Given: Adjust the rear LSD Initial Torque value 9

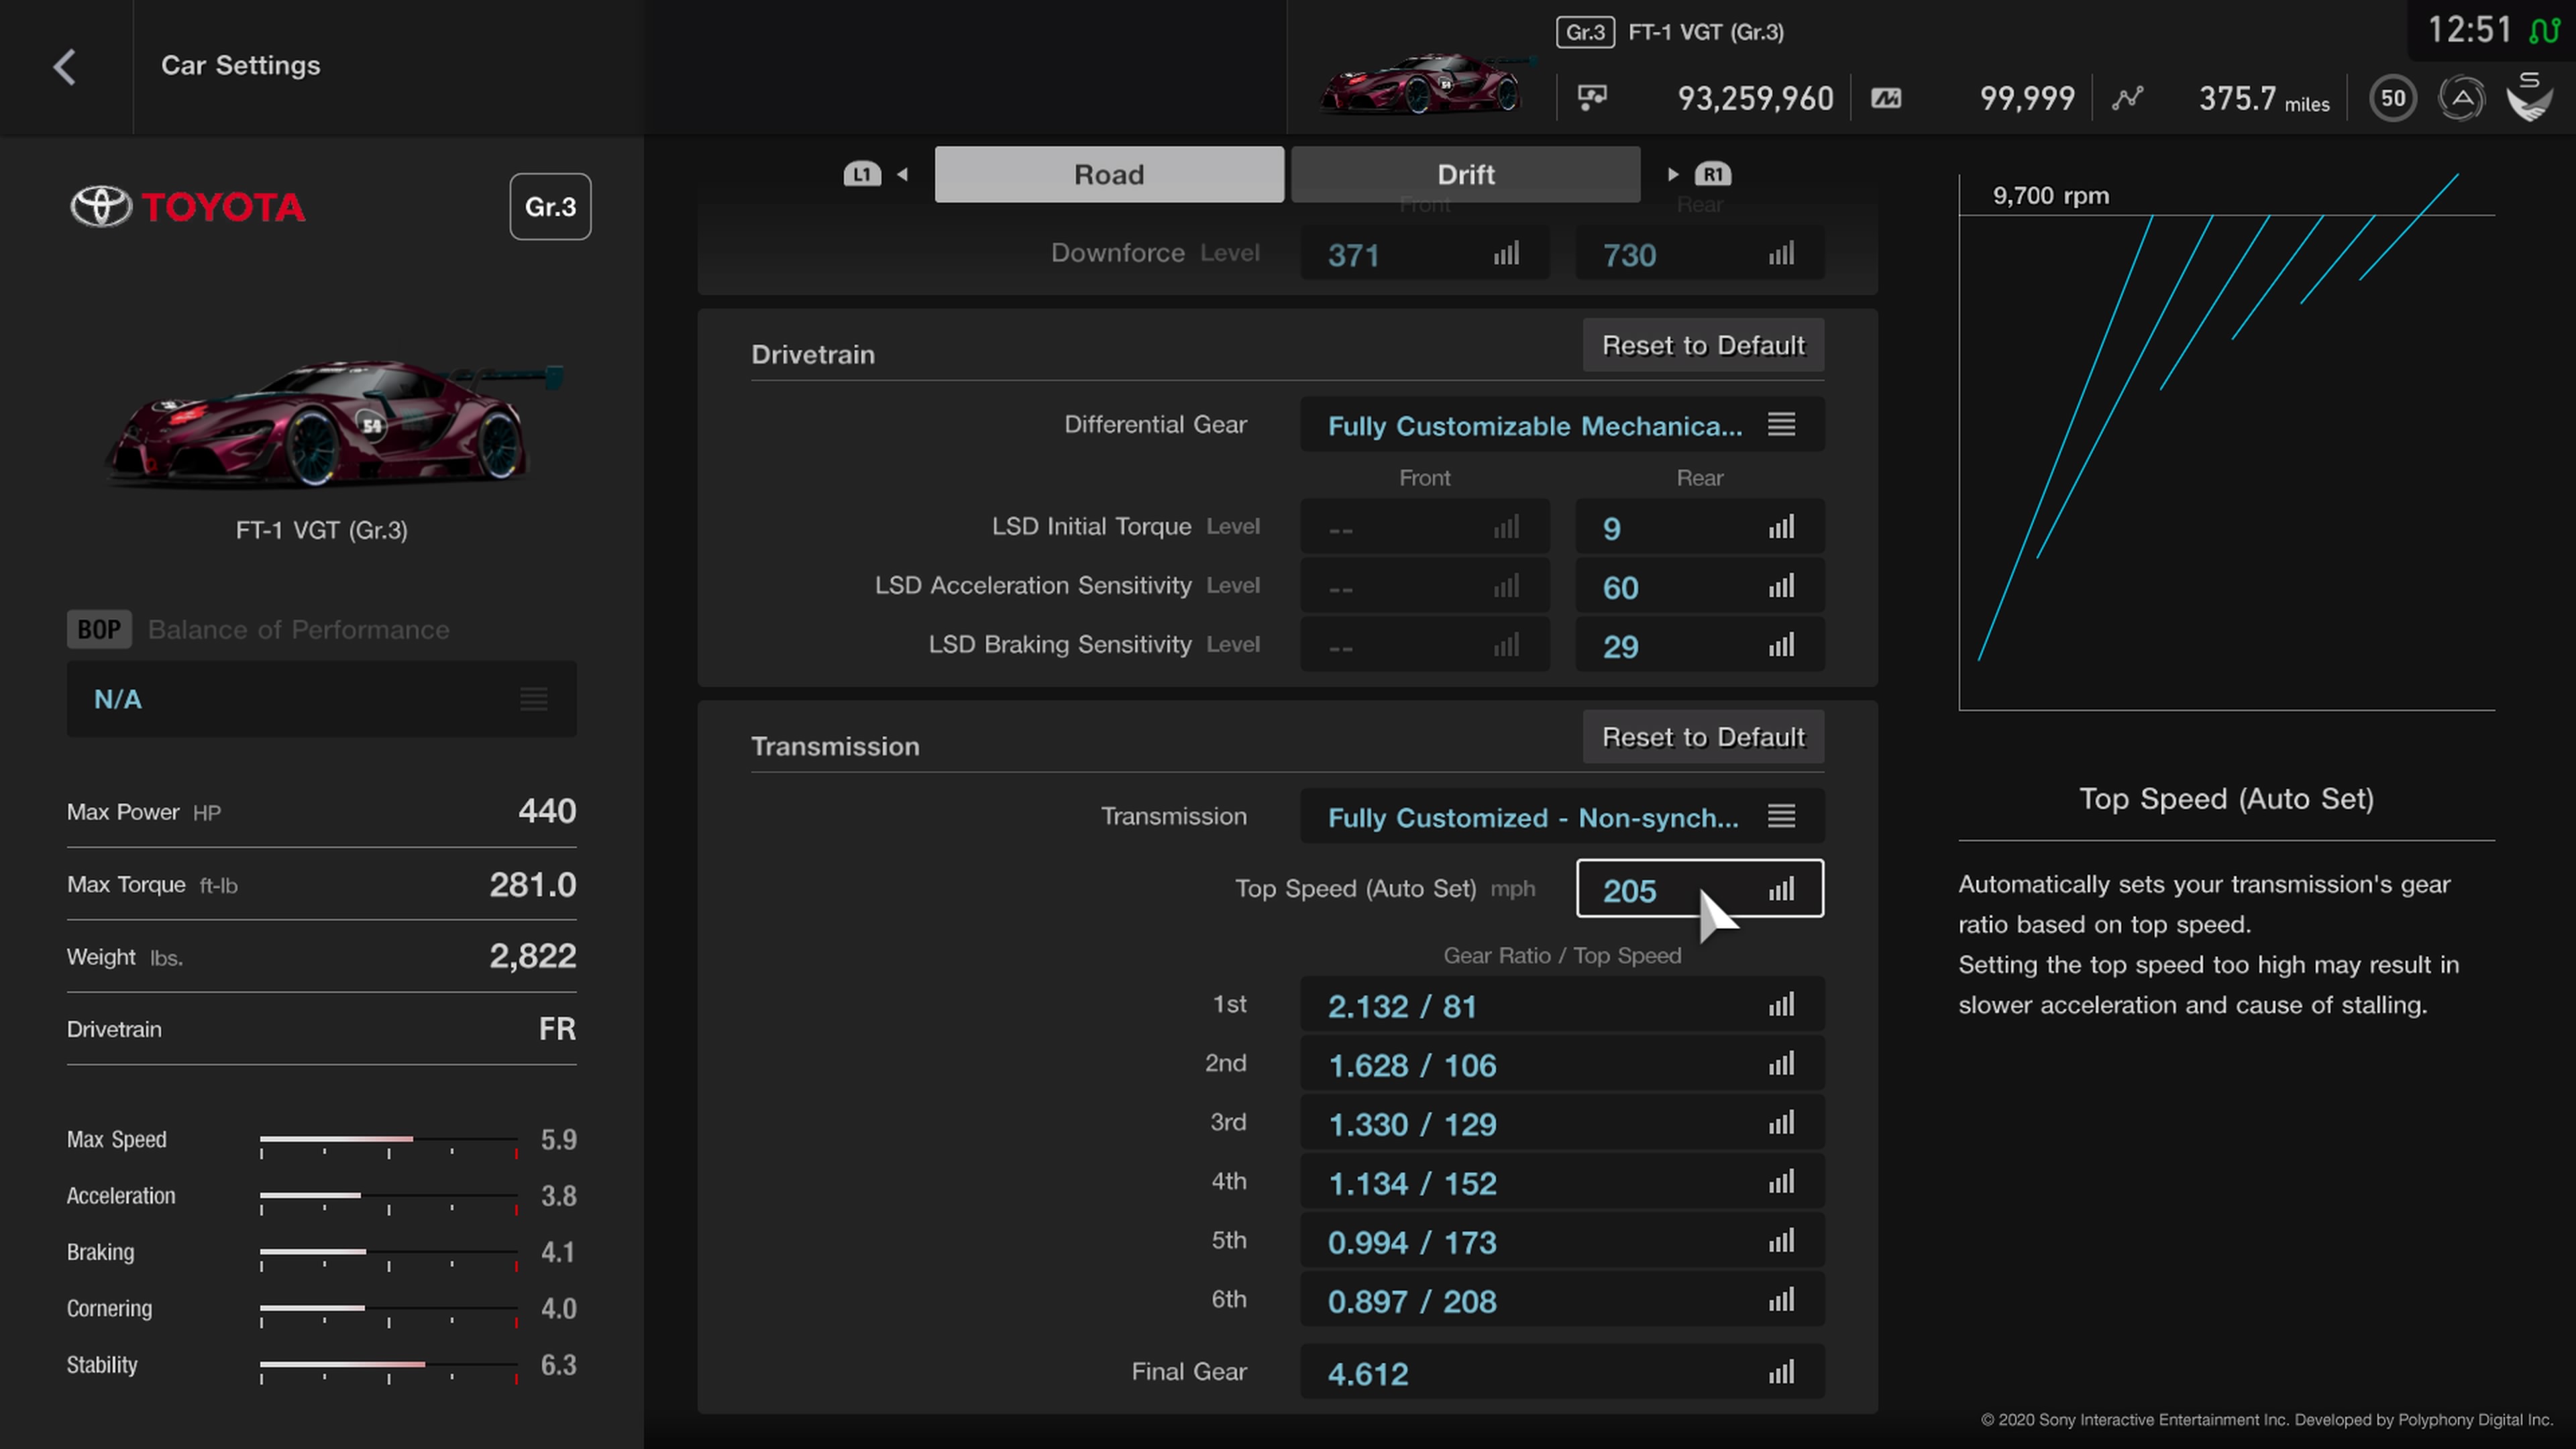Looking at the screenshot, I should pos(1700,527).
